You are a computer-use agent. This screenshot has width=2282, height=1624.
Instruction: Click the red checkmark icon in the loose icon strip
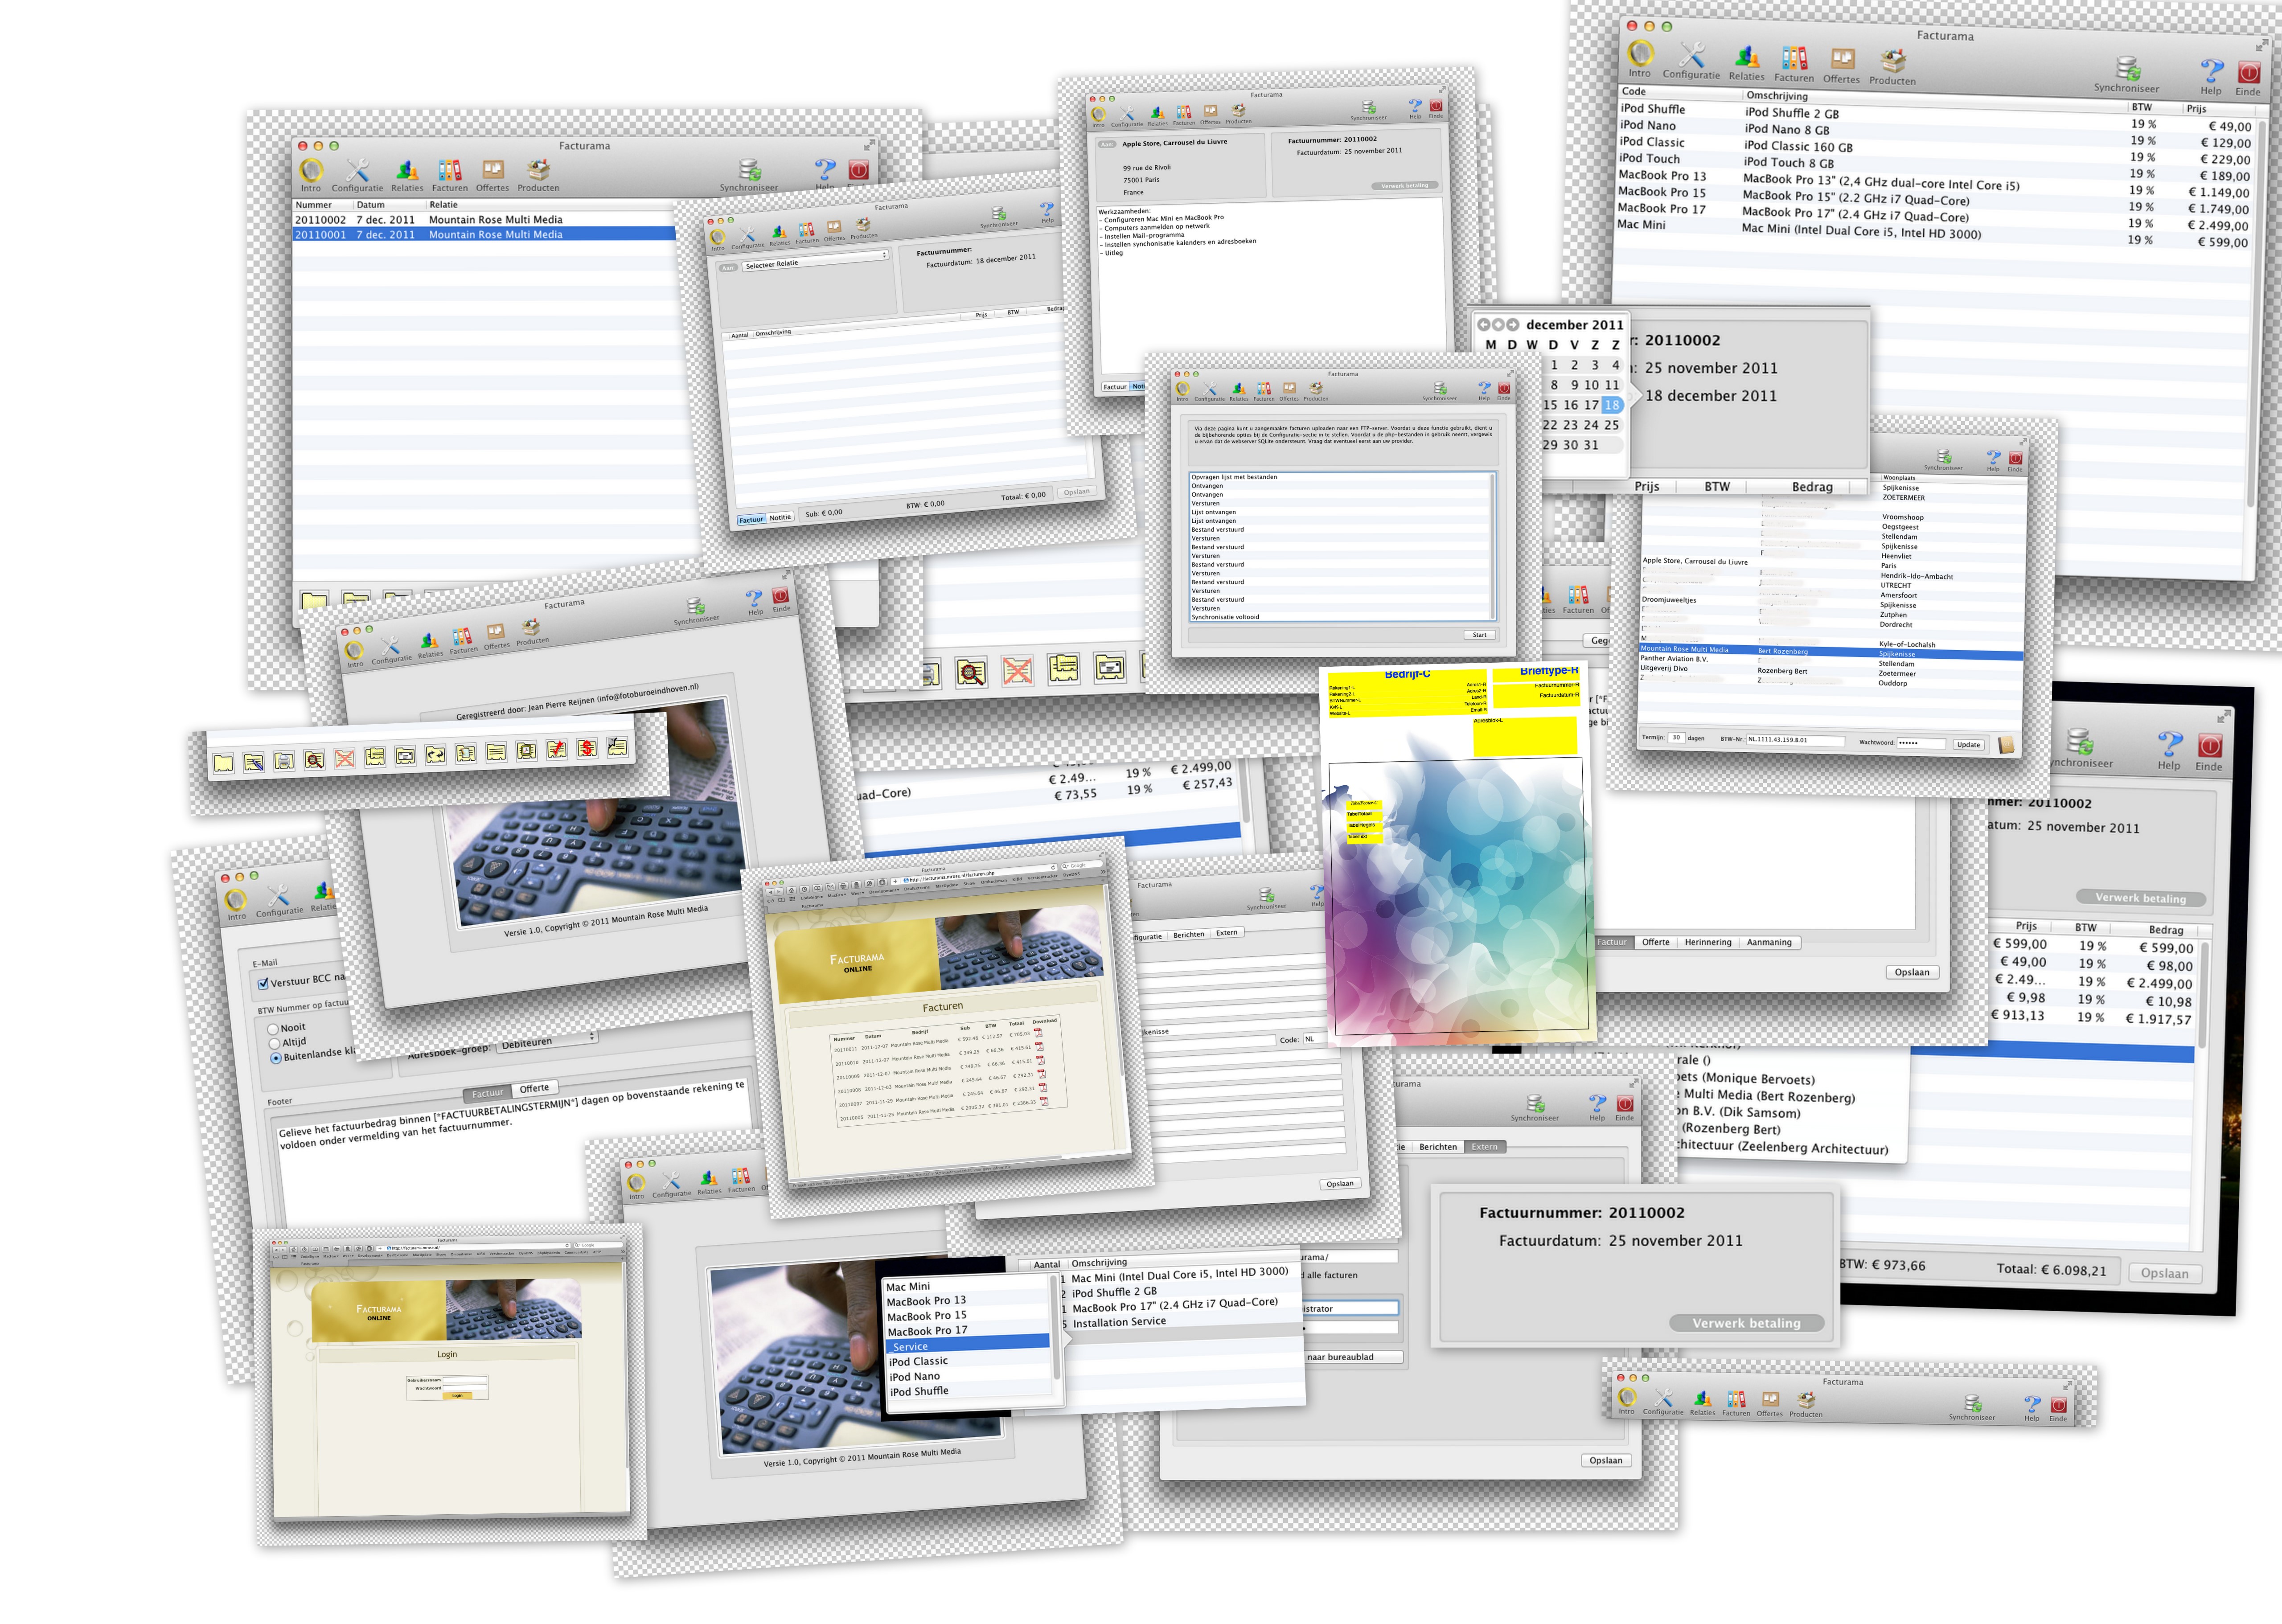pos(557,749)
